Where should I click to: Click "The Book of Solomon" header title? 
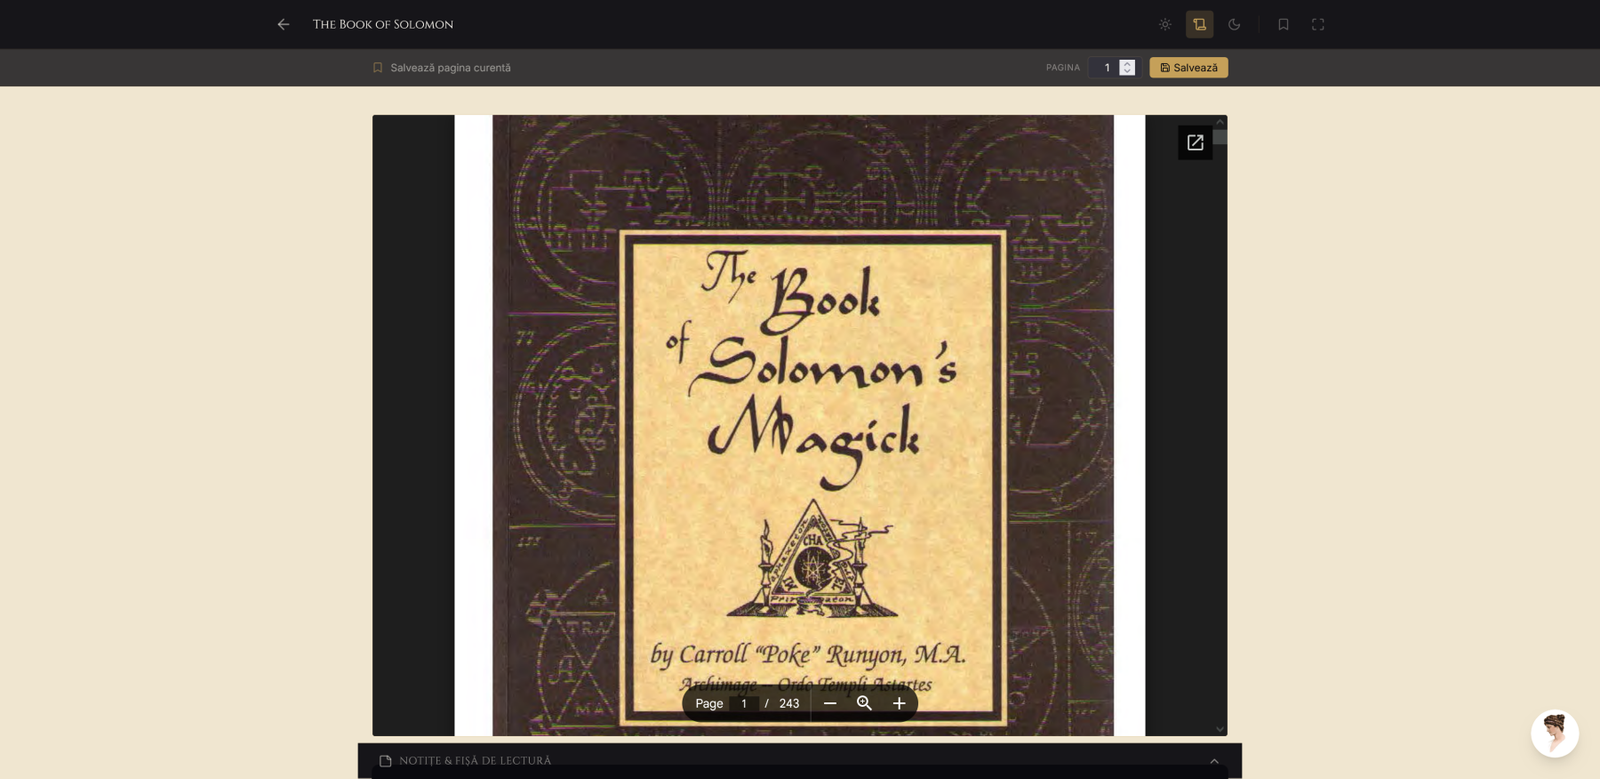383,24
